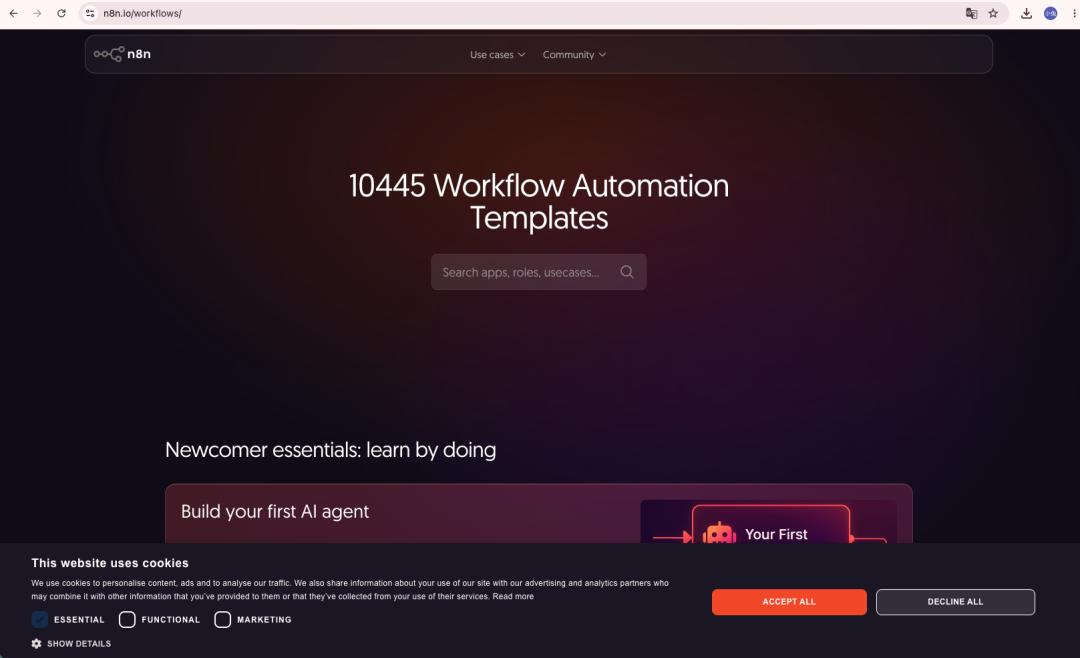Click the robot icon in agent card

pyautogui.click(x=719, y=533)
